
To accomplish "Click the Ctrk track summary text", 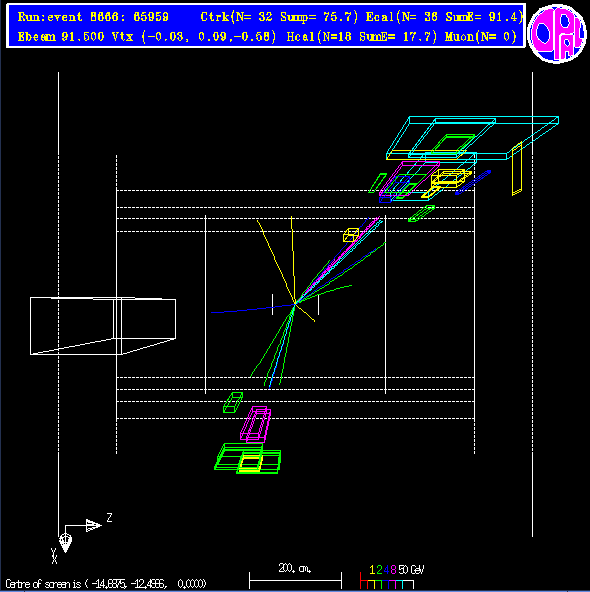I will point(279,17).
